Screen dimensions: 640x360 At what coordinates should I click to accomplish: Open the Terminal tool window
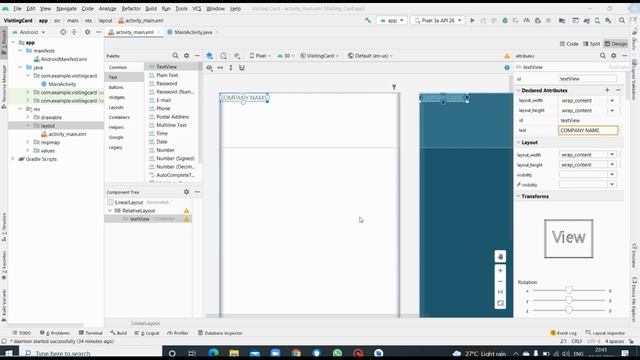(x=91, y=333)
